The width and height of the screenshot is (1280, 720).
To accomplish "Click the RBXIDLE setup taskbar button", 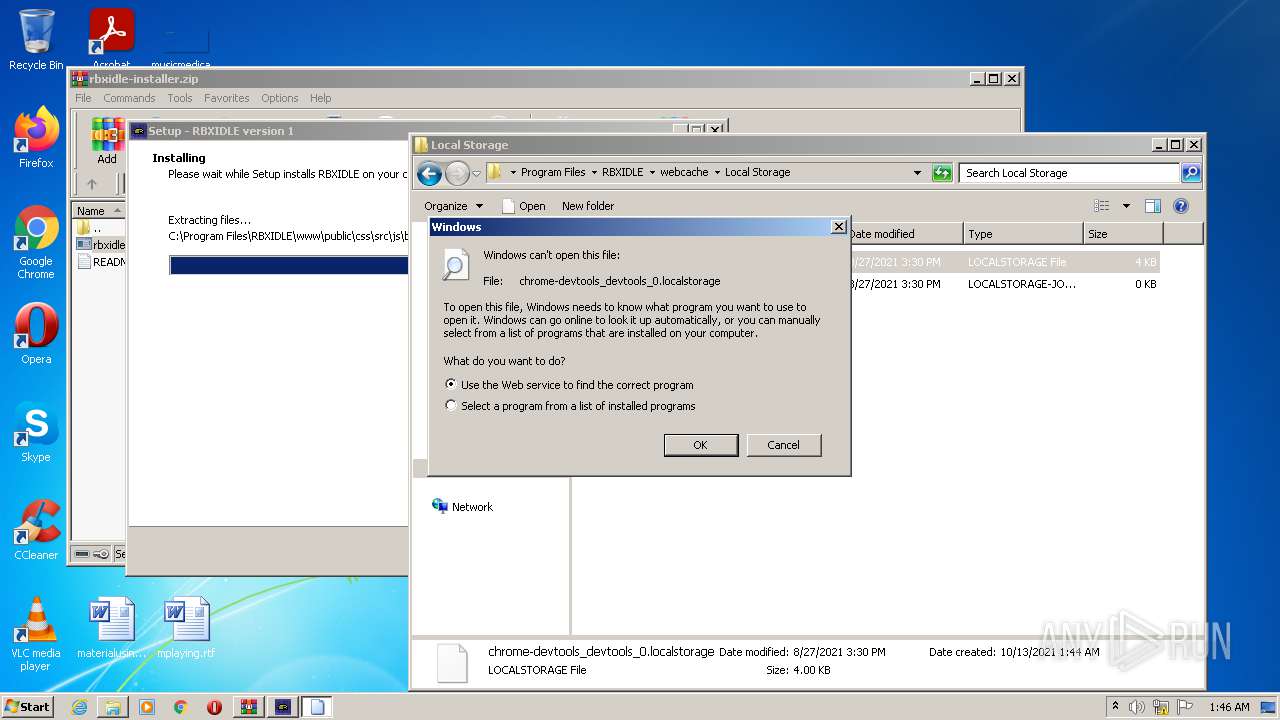I will coord(283,707).
